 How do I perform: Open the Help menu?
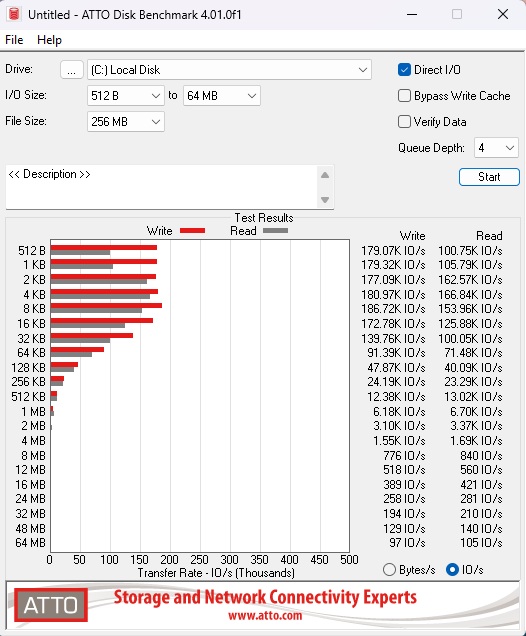point(49,40)
